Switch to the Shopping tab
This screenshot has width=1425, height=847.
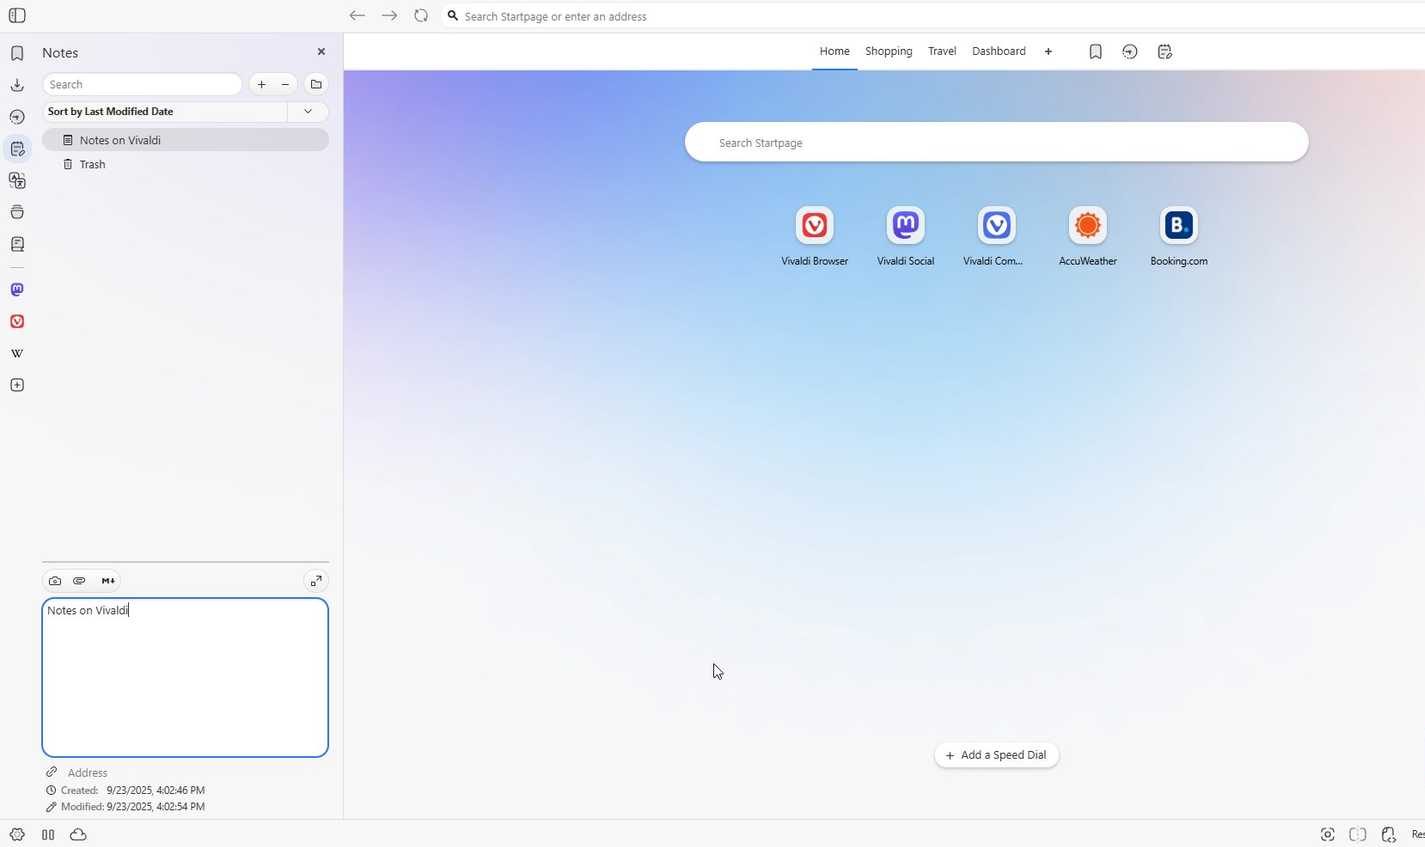(887, 51)
